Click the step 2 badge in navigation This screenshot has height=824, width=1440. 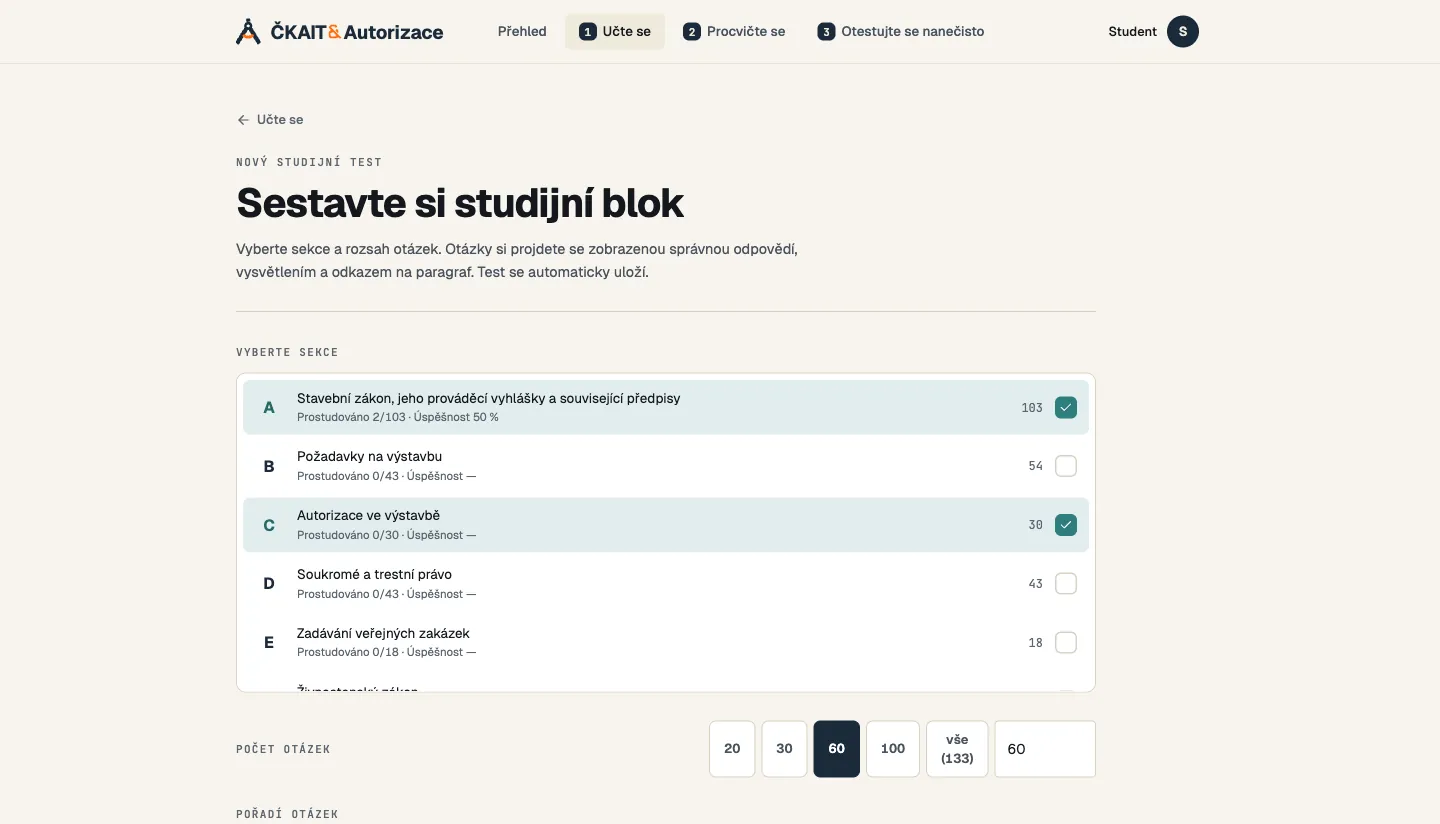click(692, 32)
